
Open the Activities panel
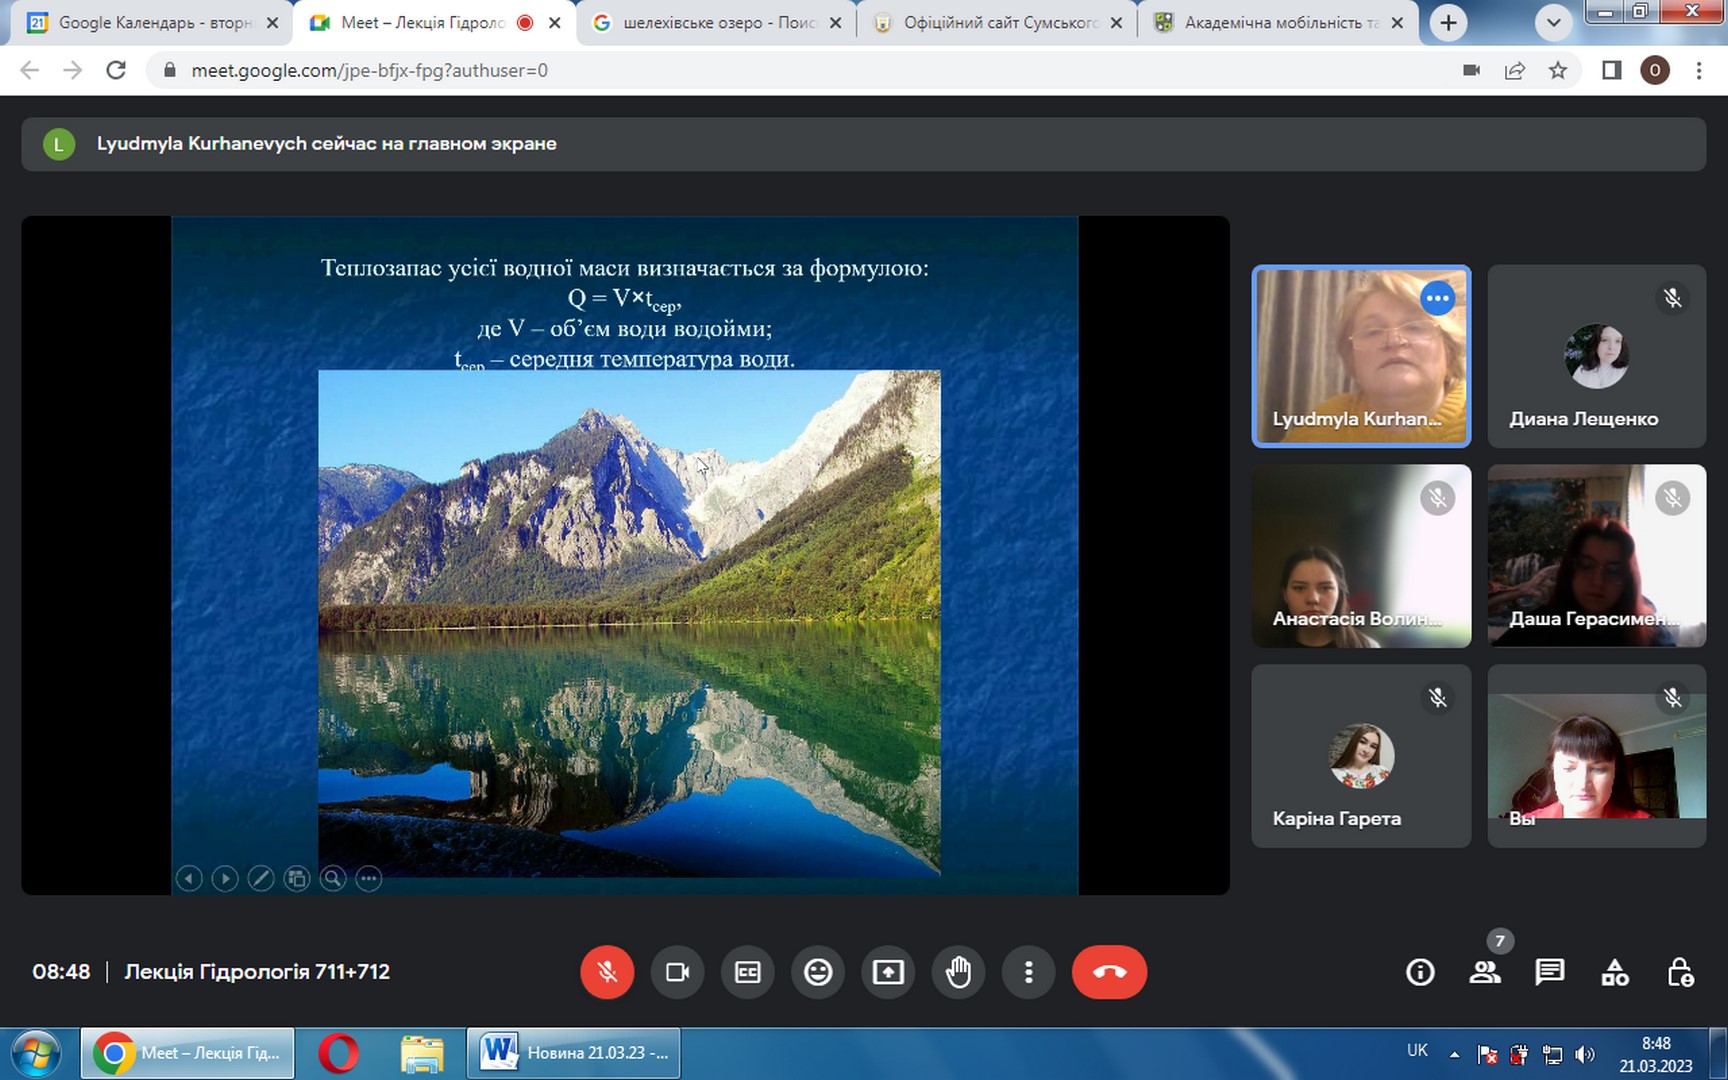point(1615,972)
